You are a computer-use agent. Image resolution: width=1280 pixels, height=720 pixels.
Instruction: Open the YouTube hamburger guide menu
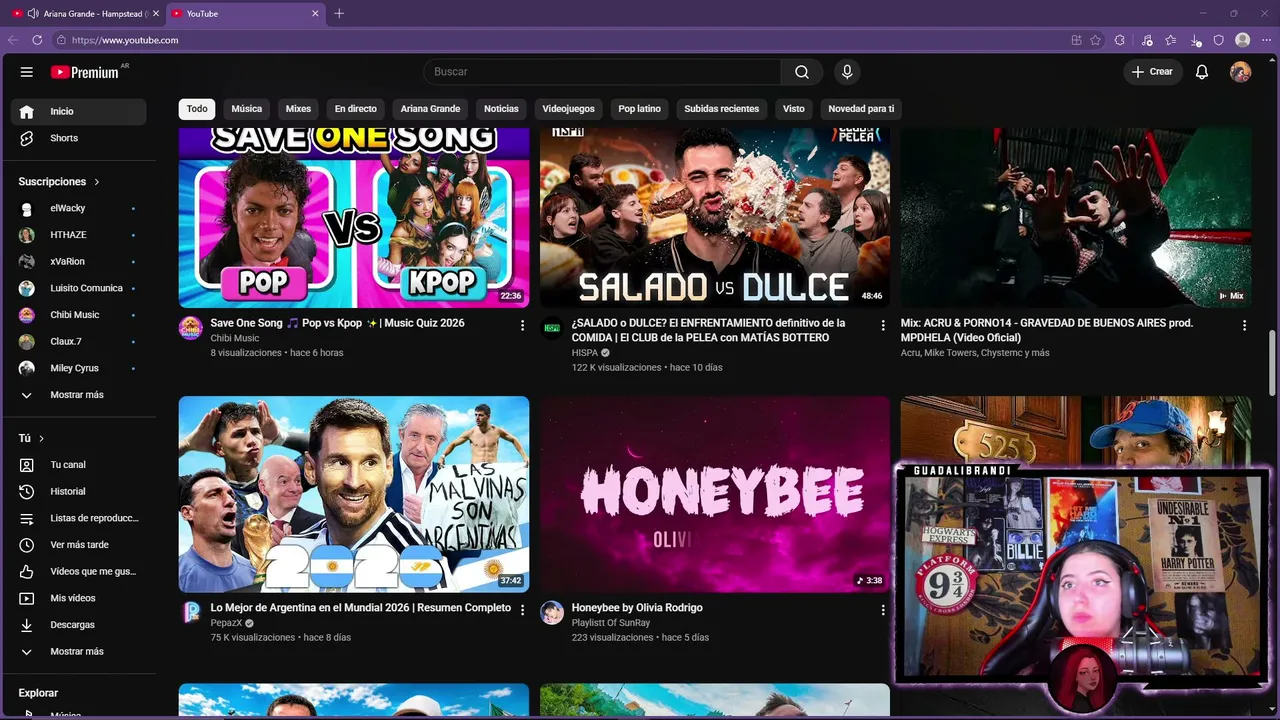(27, 72)
